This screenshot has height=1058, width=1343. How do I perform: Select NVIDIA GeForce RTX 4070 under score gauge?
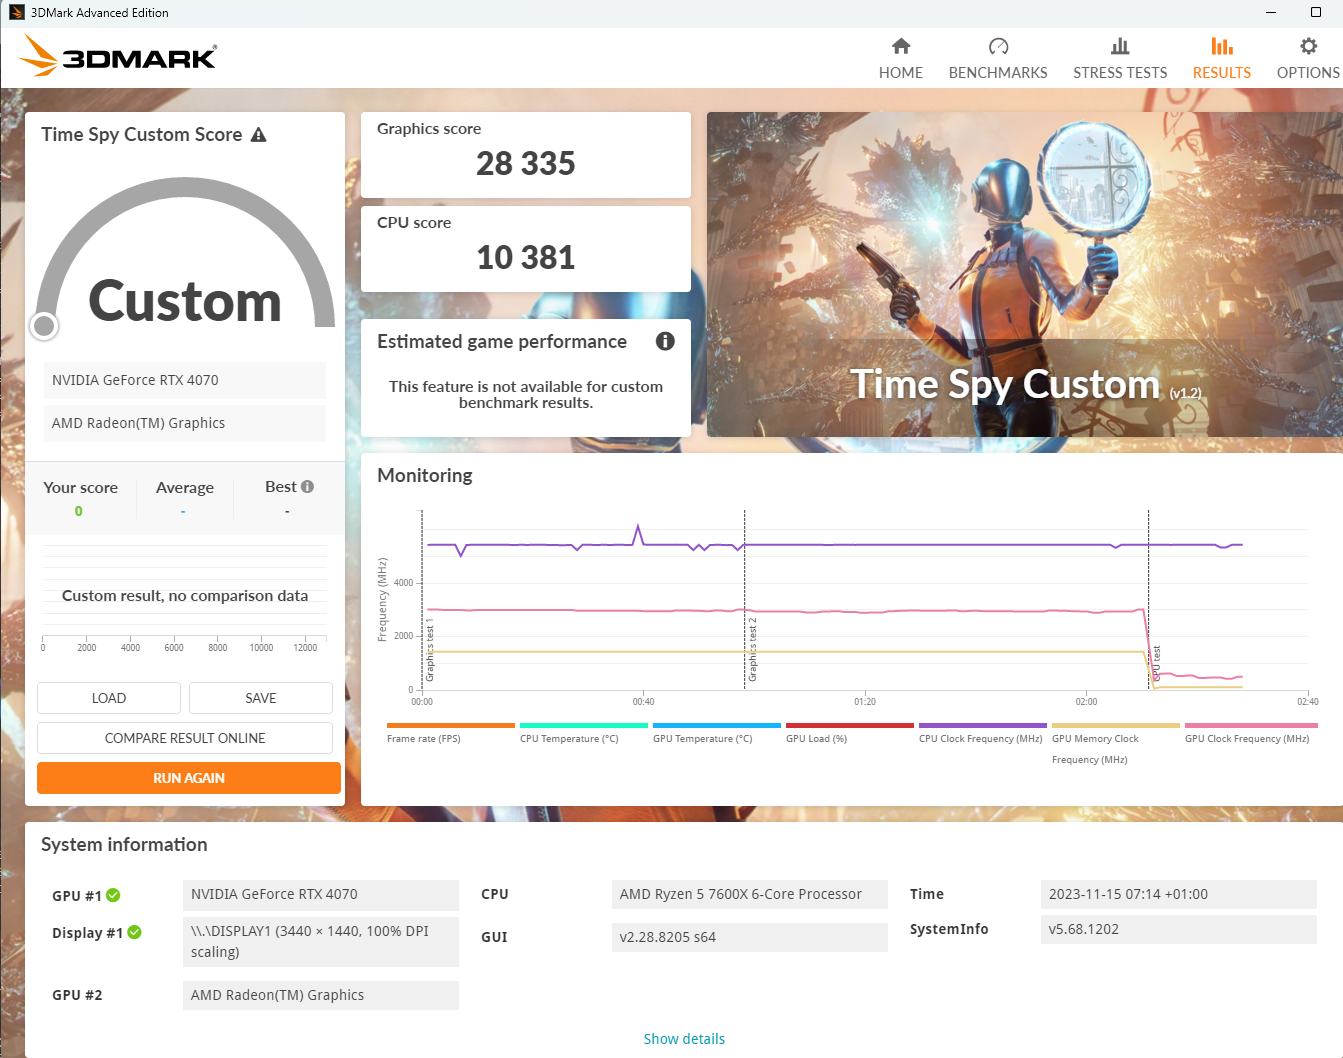[x=185, y=380]
